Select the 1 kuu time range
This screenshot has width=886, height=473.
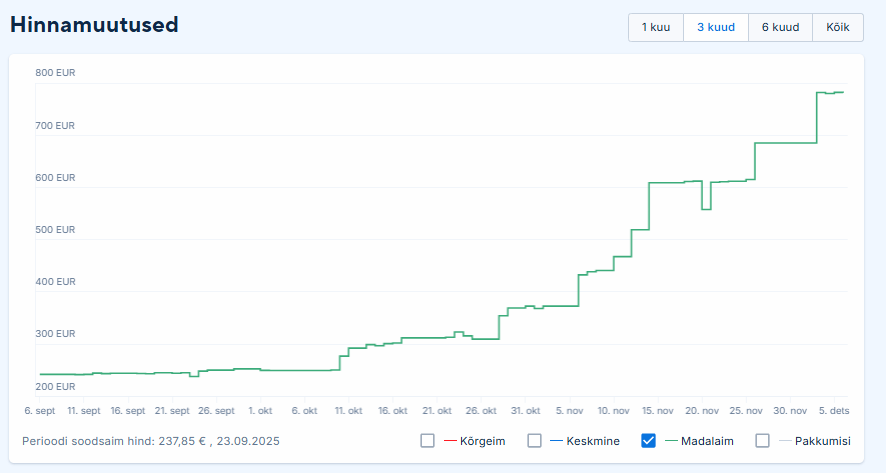pos(655,27)
